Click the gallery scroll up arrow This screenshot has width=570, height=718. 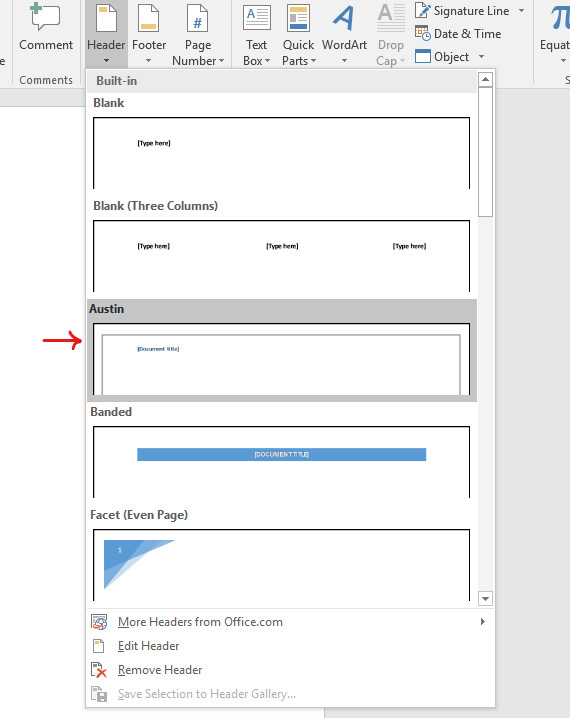coord(485,80)
